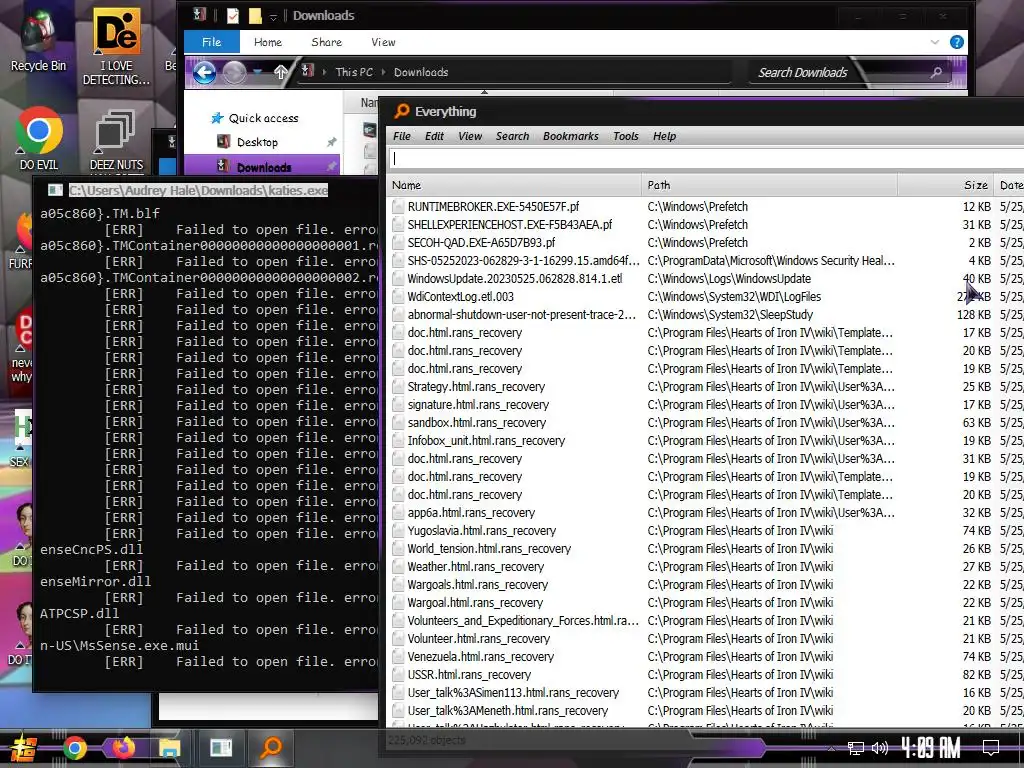Image resolution: width=1024 pixels, height=768 pixels.
Task: Select Strategy.html.rans_recovery row
Action: 705,387
